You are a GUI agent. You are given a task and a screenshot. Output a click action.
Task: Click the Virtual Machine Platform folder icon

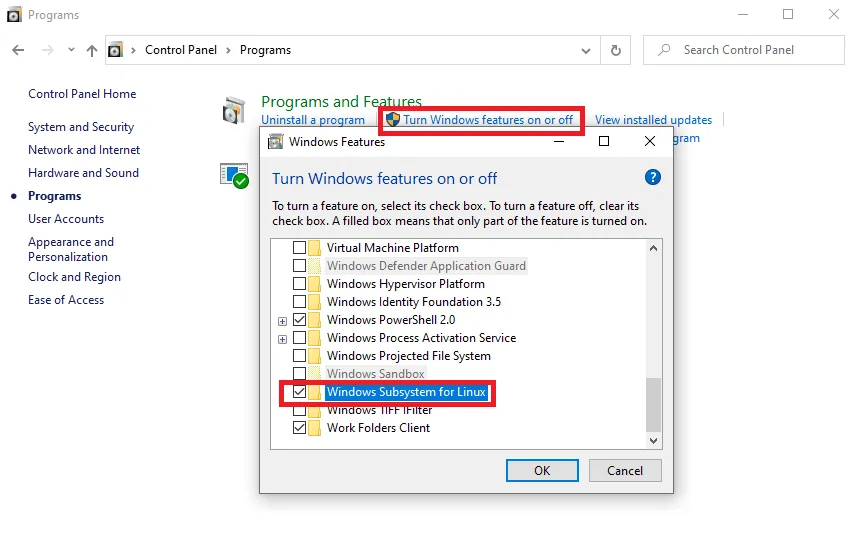(x=314, y=248)
